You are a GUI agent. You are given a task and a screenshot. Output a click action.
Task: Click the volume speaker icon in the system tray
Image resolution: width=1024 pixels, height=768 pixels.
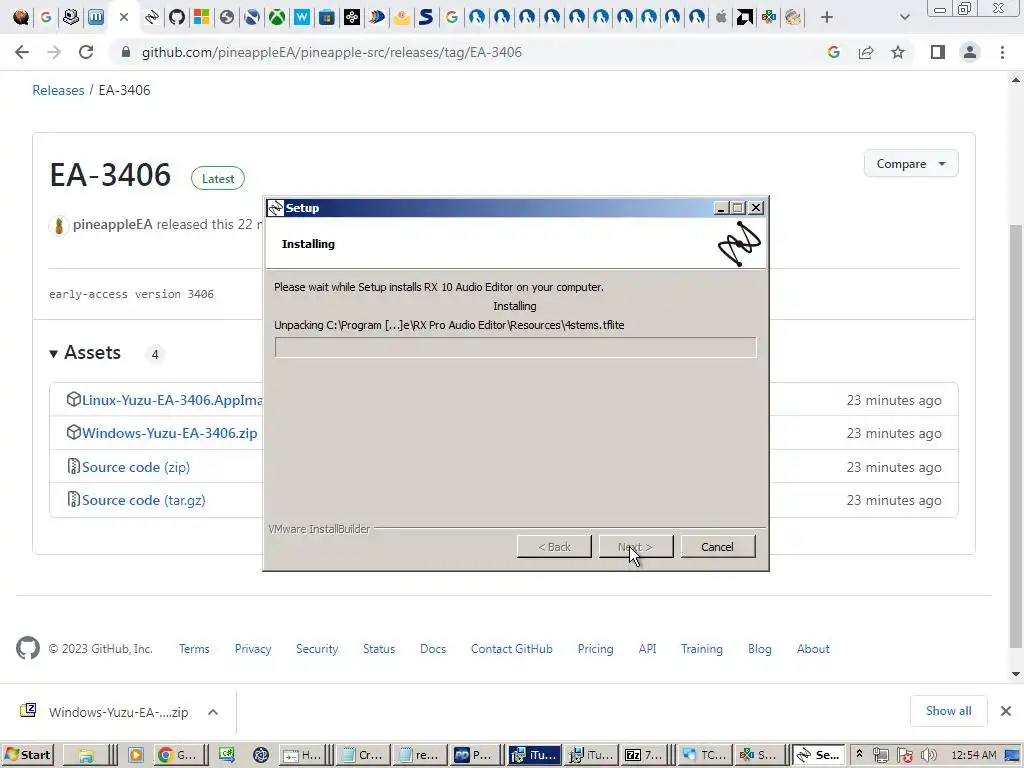(x=929, y=755)
